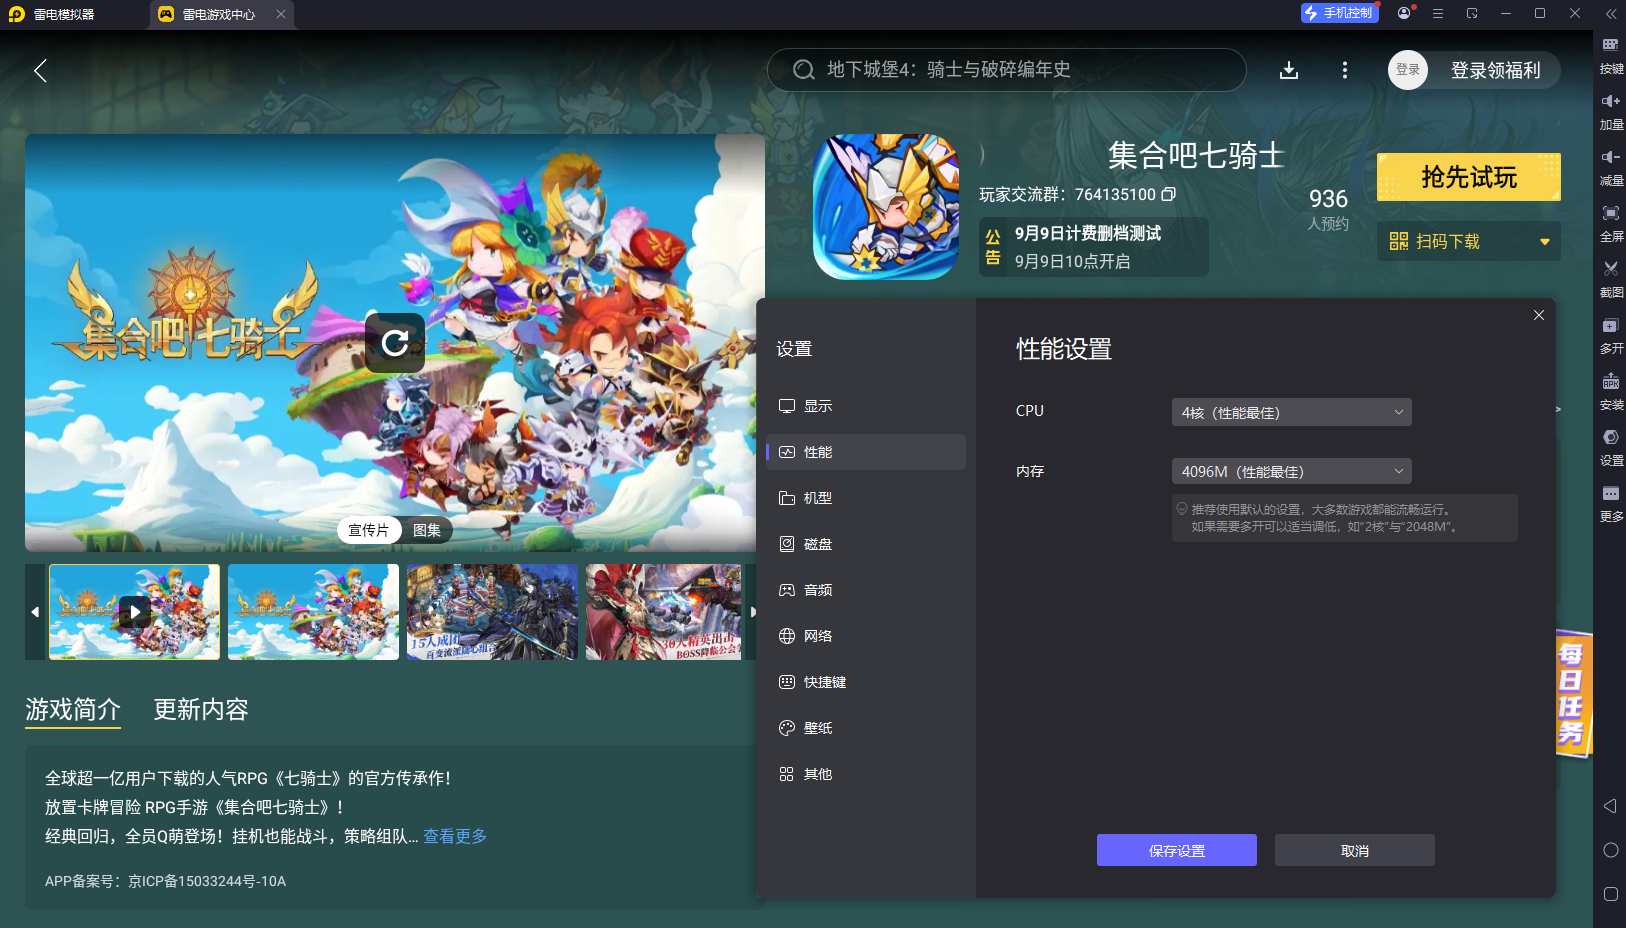Click the game search box
The height and width of the screenshot is (928, 1626).
(1006, 70)
